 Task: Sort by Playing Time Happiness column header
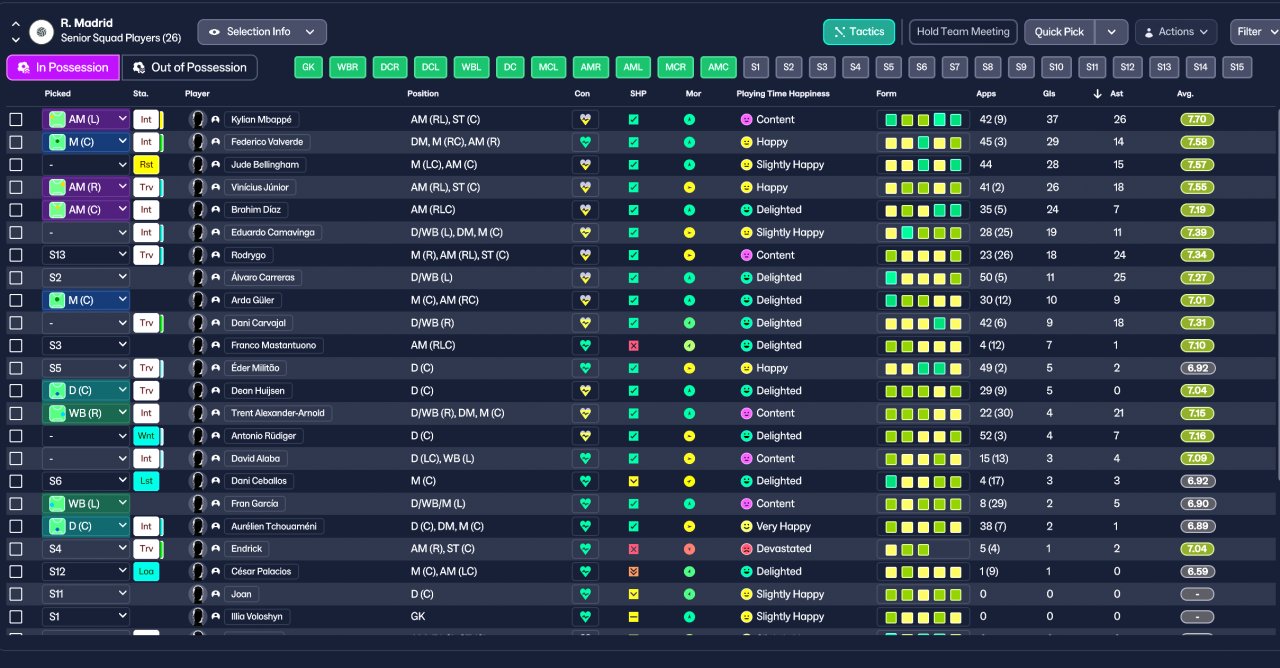[x=785, y=94]
